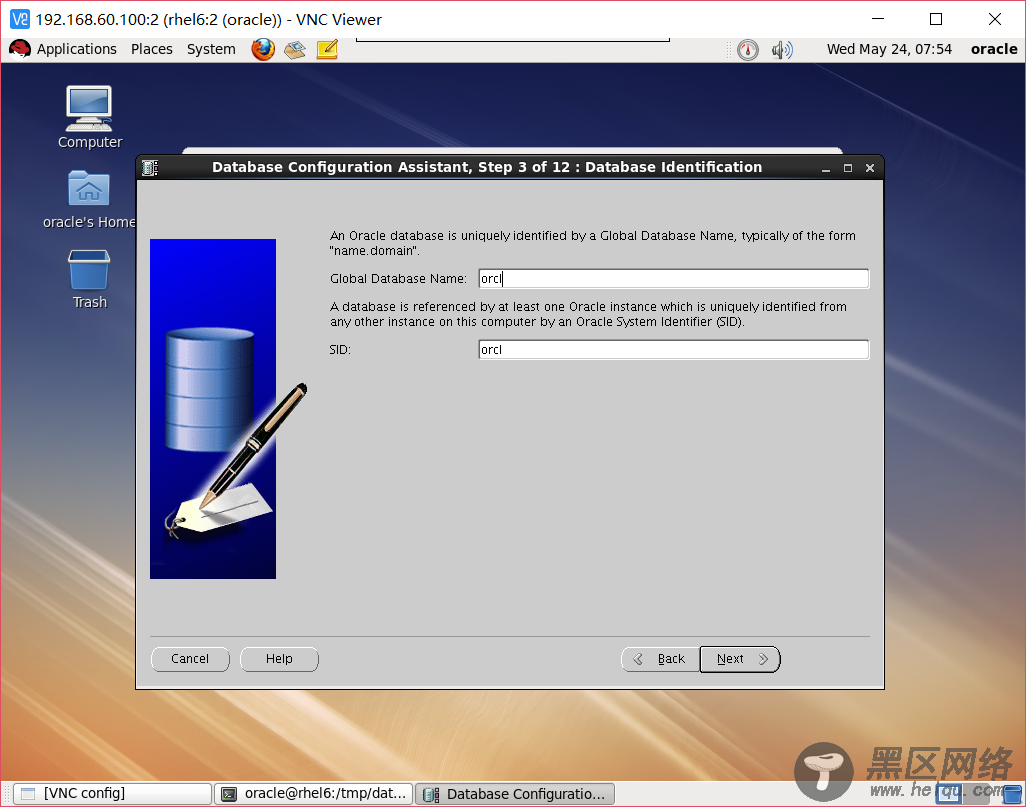
Task: Switch to Database Configuration taskbar item
Action: (515, 794)
